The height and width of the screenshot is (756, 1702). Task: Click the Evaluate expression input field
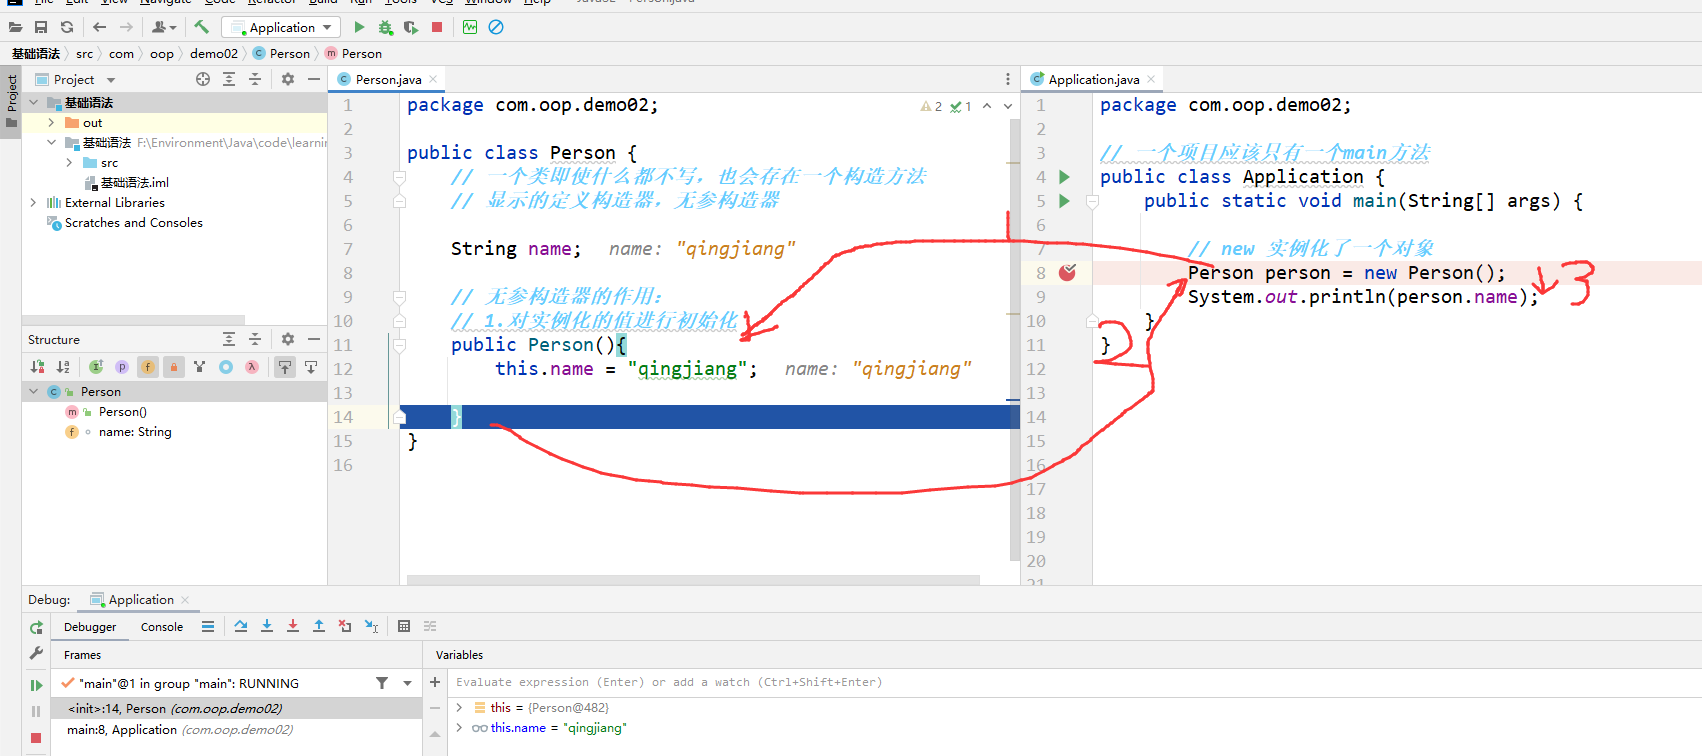(x=1074, y=682)
